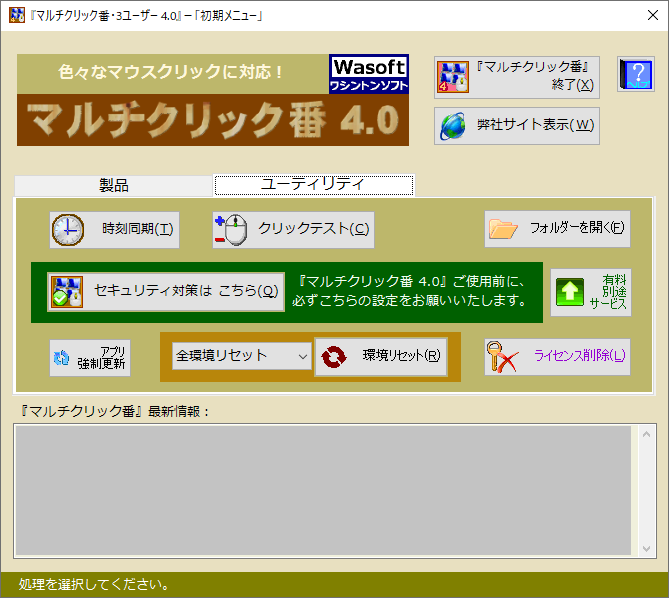Click the globe icon for 弊社サイト表示
The image size is (669, 598).
pyautogui.click(x=453, y=126)
